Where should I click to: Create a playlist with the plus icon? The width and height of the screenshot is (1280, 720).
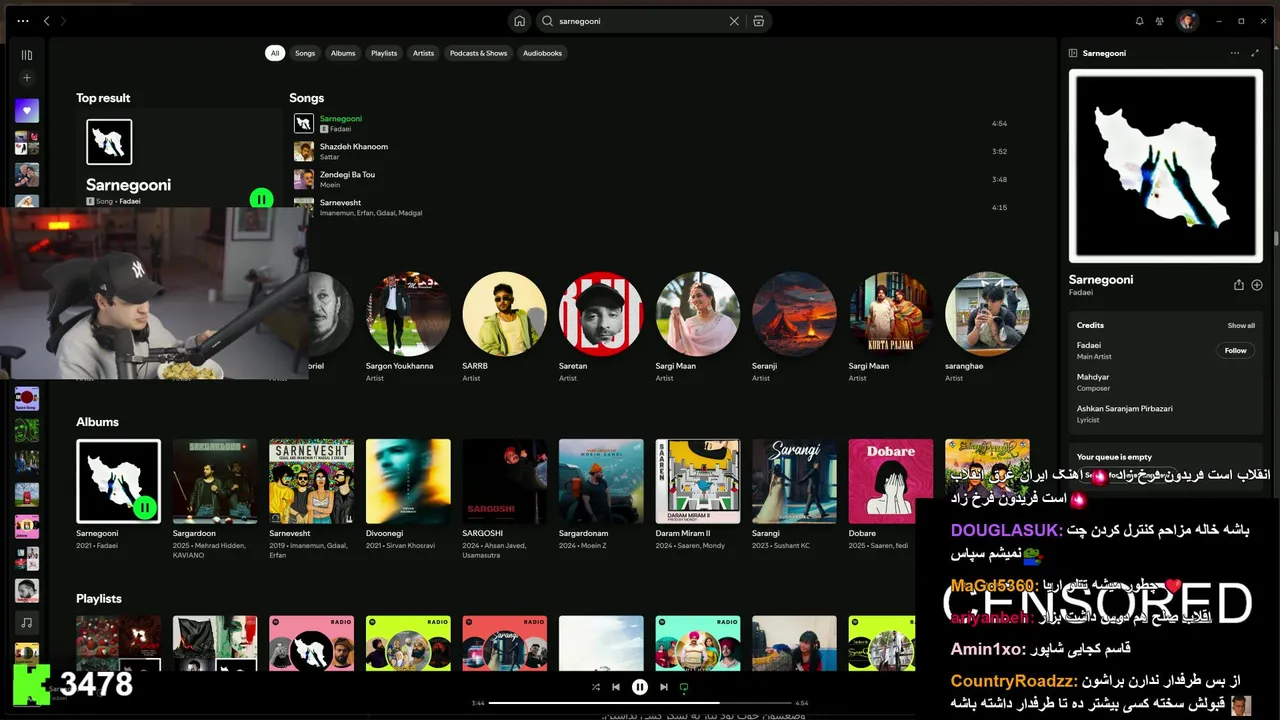pos(27,78)
